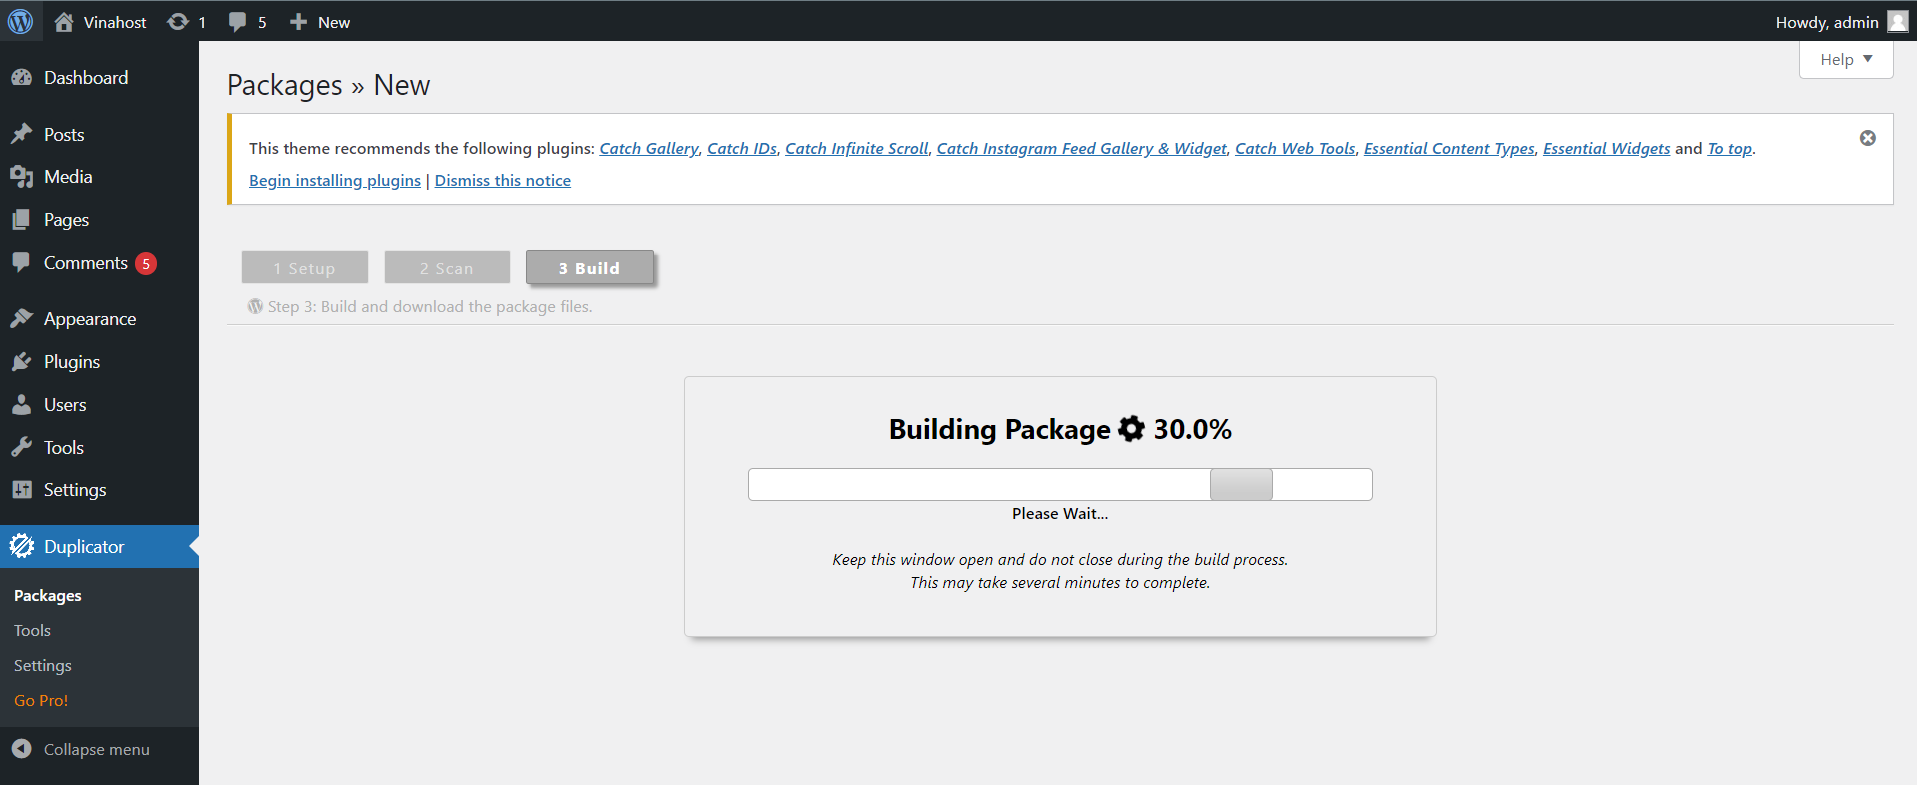Viewport: 1917px width, 785px height.
Task: Open comments bubble icon in admin bar
Action: [237, 22]
